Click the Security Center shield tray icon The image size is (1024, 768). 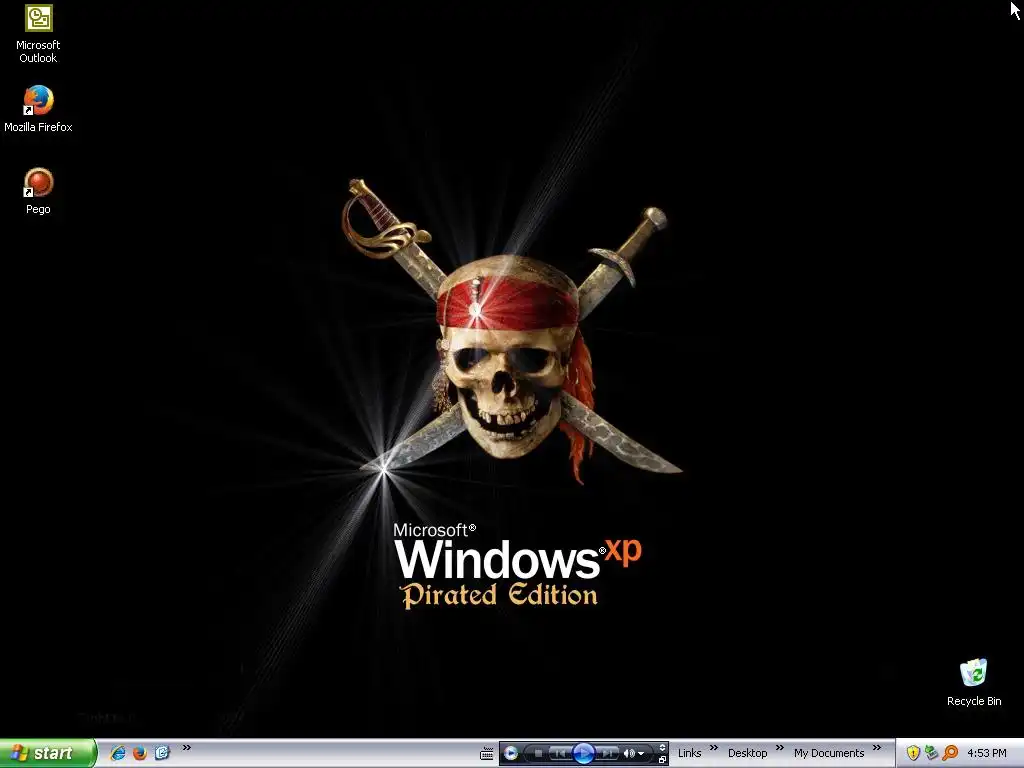[913, 753]
